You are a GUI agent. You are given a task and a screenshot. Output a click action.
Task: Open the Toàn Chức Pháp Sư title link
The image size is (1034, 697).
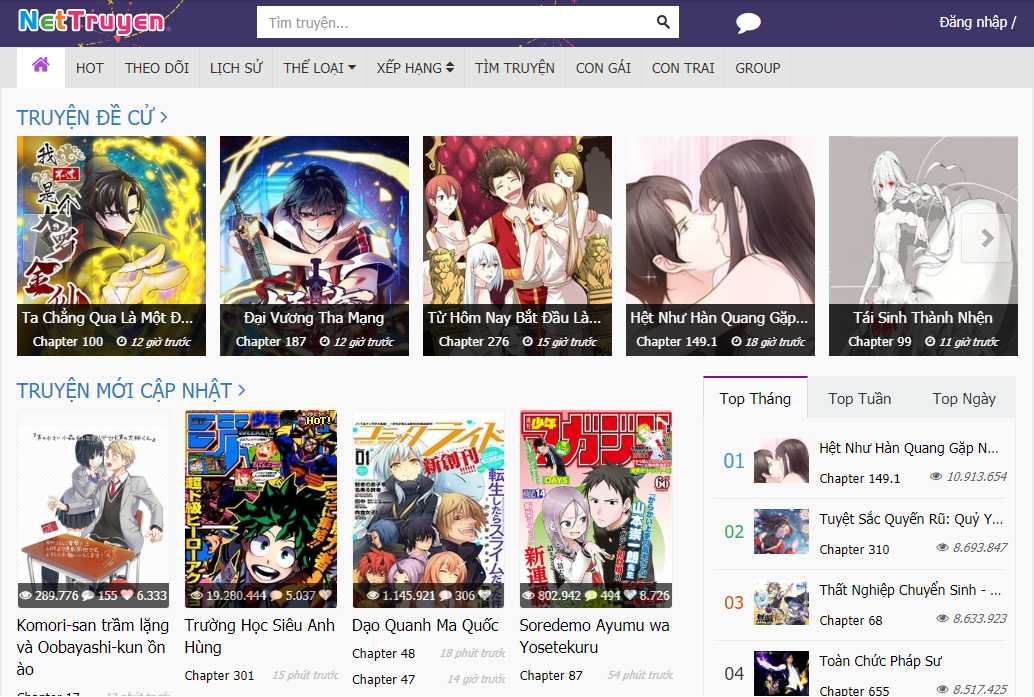click(880, 661)
